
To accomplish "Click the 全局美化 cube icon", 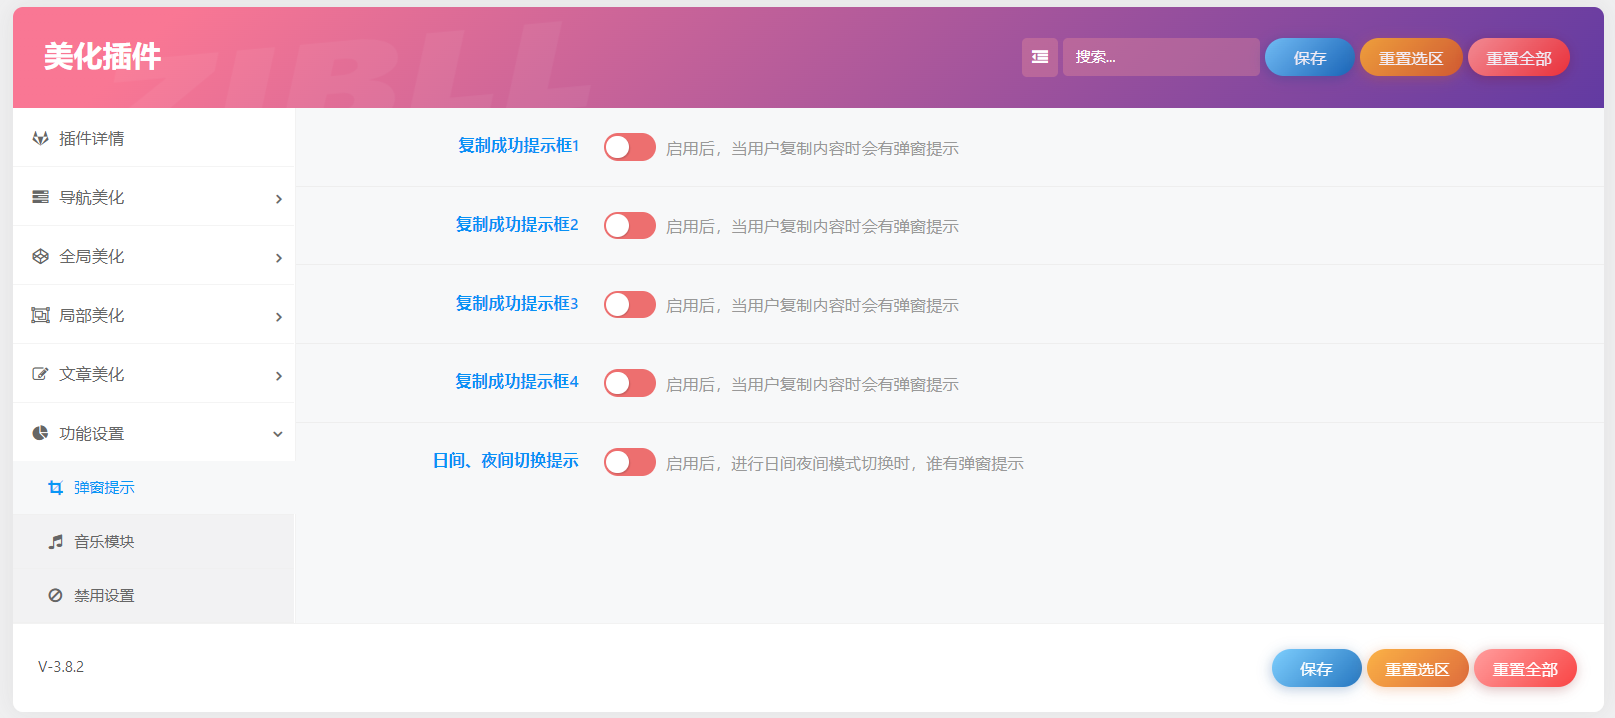I will pyautogui.click(x=40, y=256).
